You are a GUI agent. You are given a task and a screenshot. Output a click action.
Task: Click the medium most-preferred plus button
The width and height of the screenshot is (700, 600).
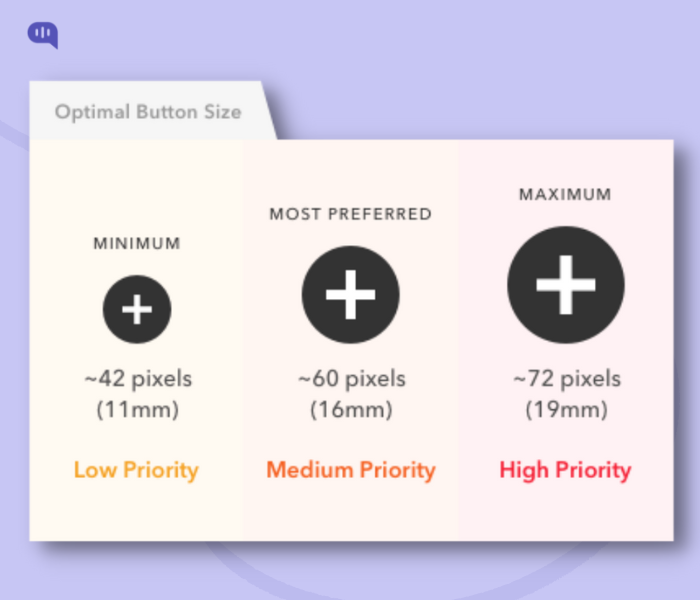(x=350, y=295)
